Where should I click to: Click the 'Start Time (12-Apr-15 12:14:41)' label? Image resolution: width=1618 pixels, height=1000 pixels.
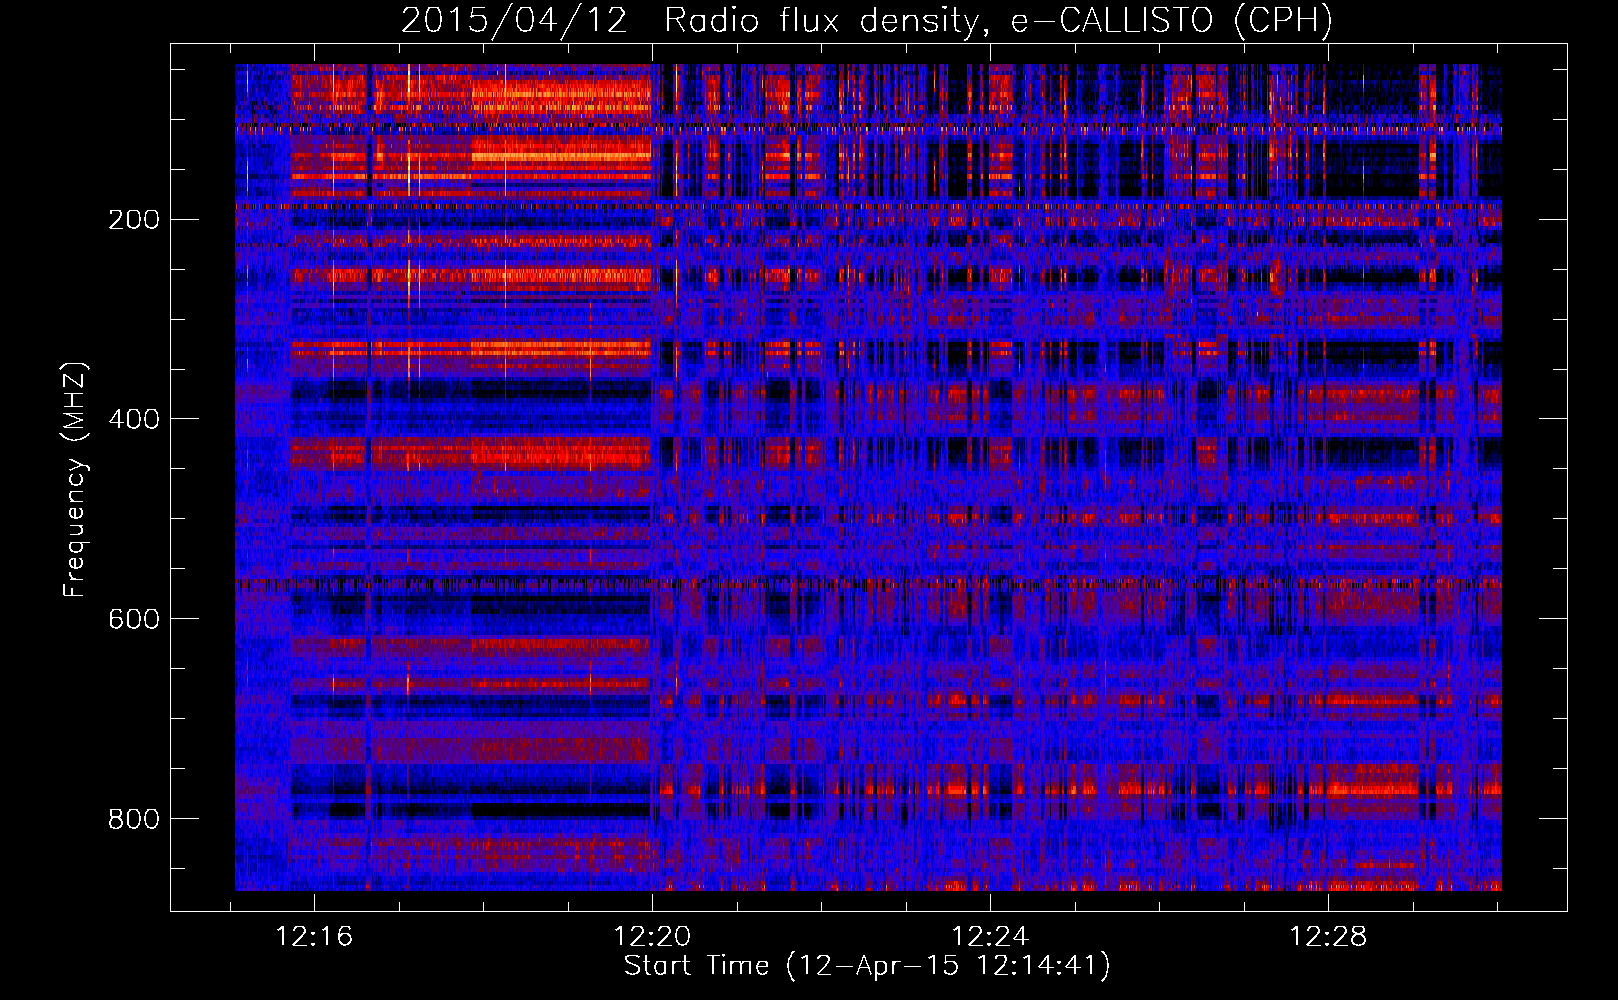867,966
